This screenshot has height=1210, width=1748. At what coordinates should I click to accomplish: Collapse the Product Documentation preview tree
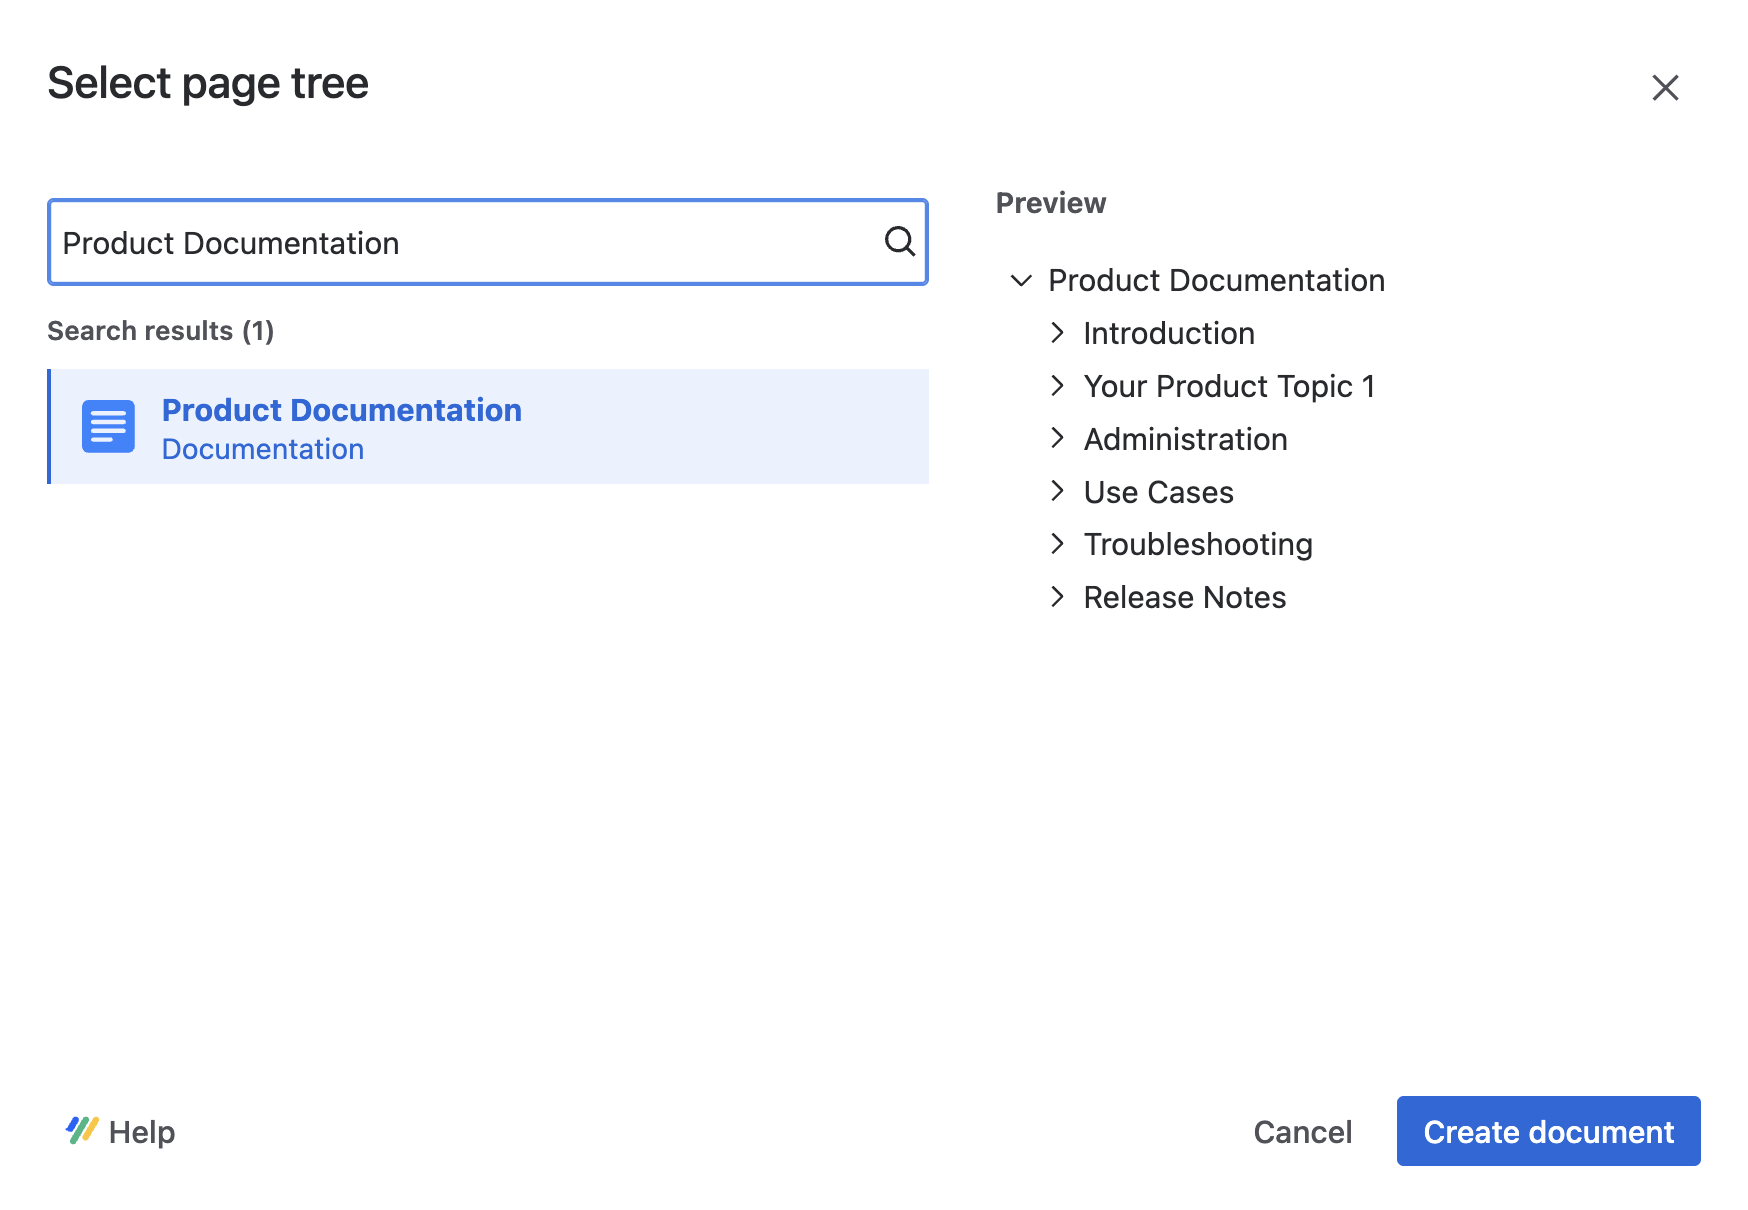click(x=1022, y=281)
